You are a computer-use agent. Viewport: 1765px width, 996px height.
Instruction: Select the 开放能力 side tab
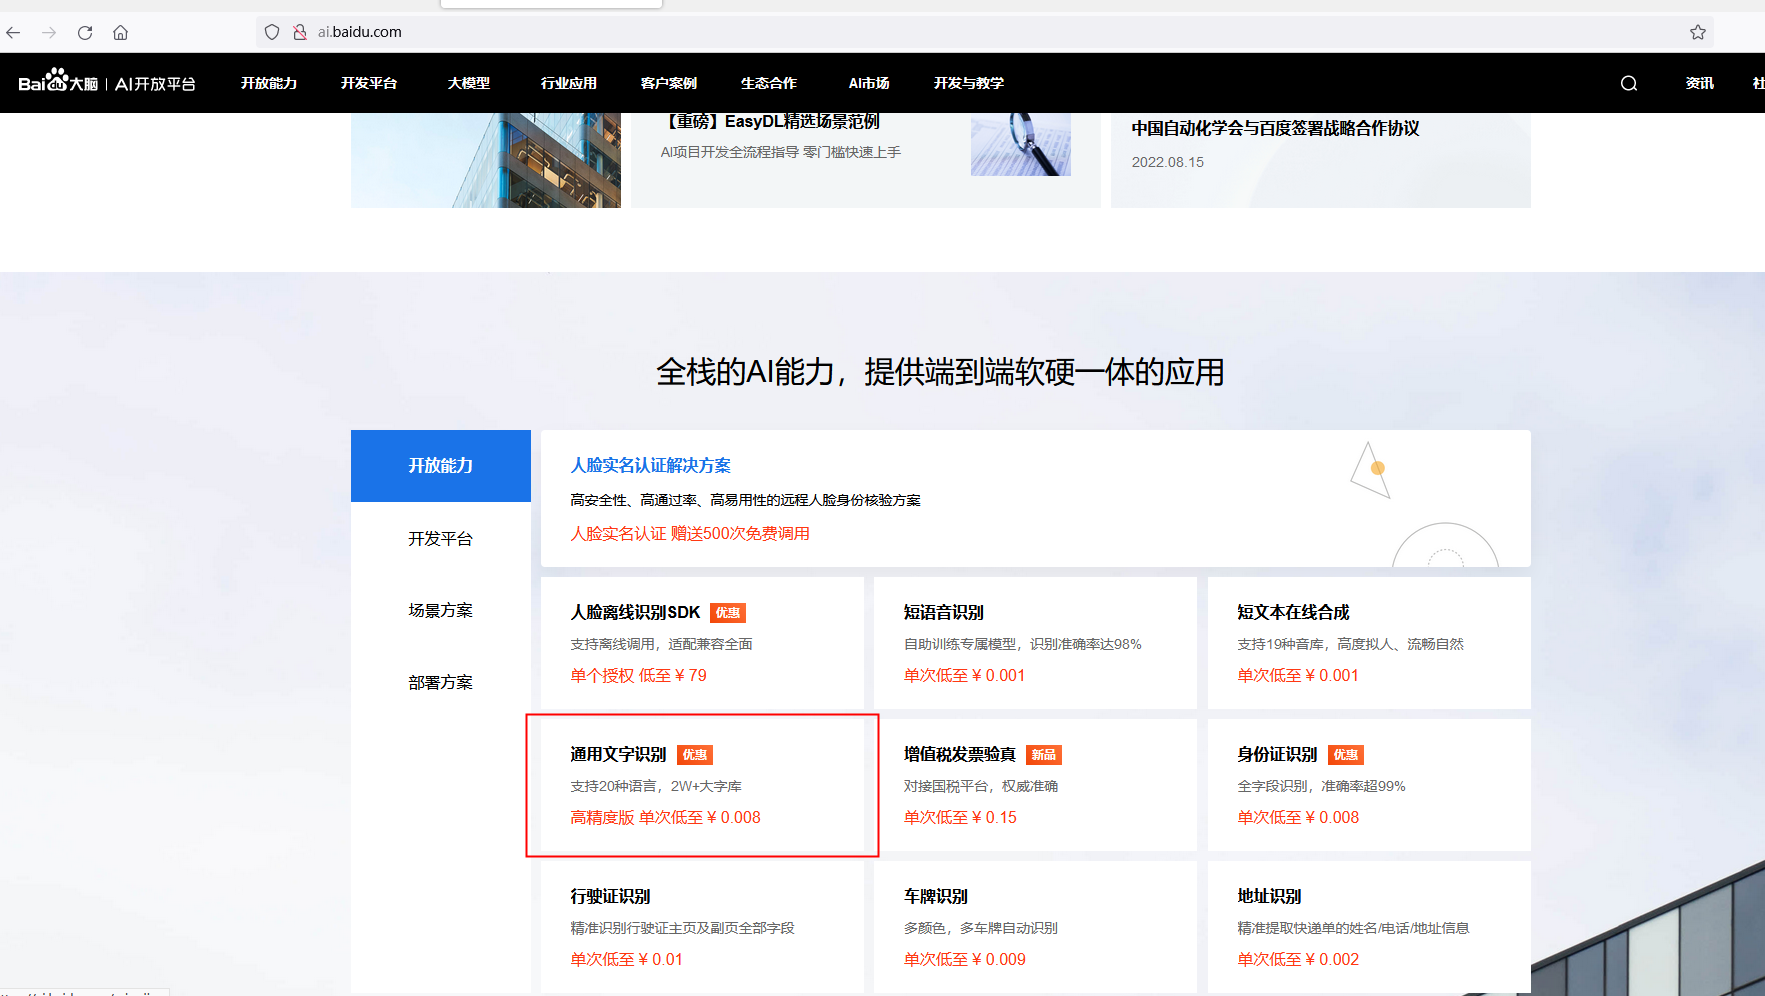tap(441, 466)
